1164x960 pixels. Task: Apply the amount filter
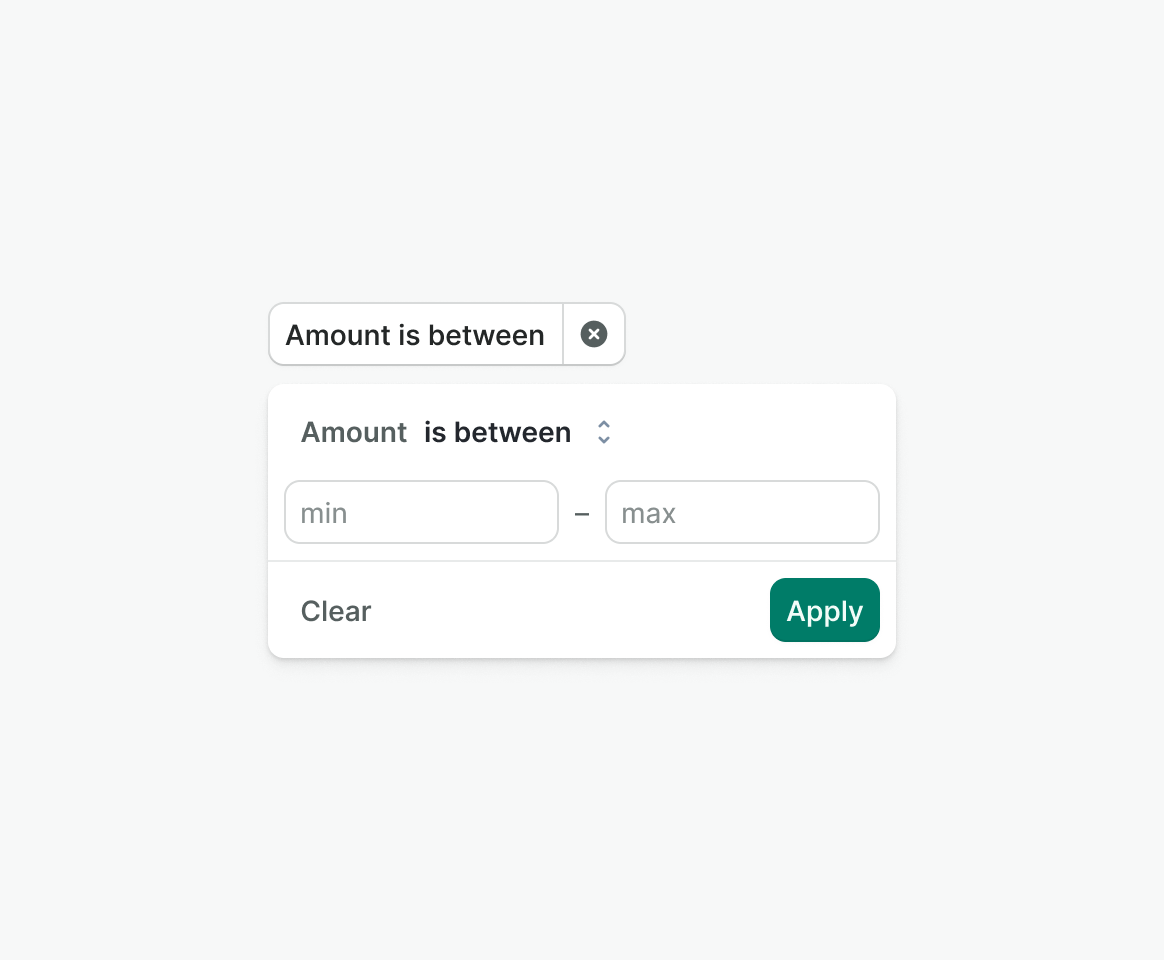point(825,610)
